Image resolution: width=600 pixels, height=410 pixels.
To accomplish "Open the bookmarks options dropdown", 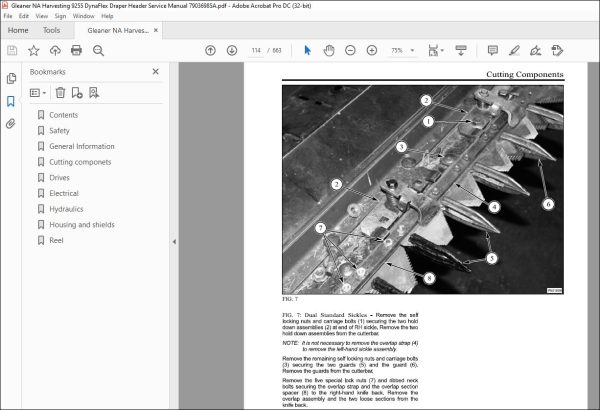I will (38, 93).
